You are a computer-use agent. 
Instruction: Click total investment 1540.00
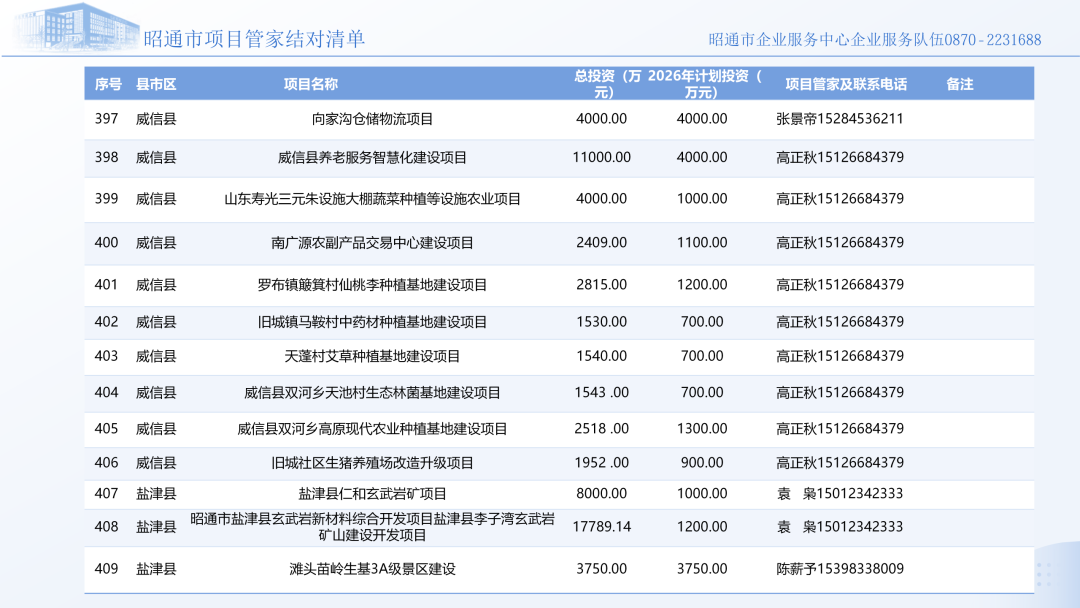coord(601,356)
